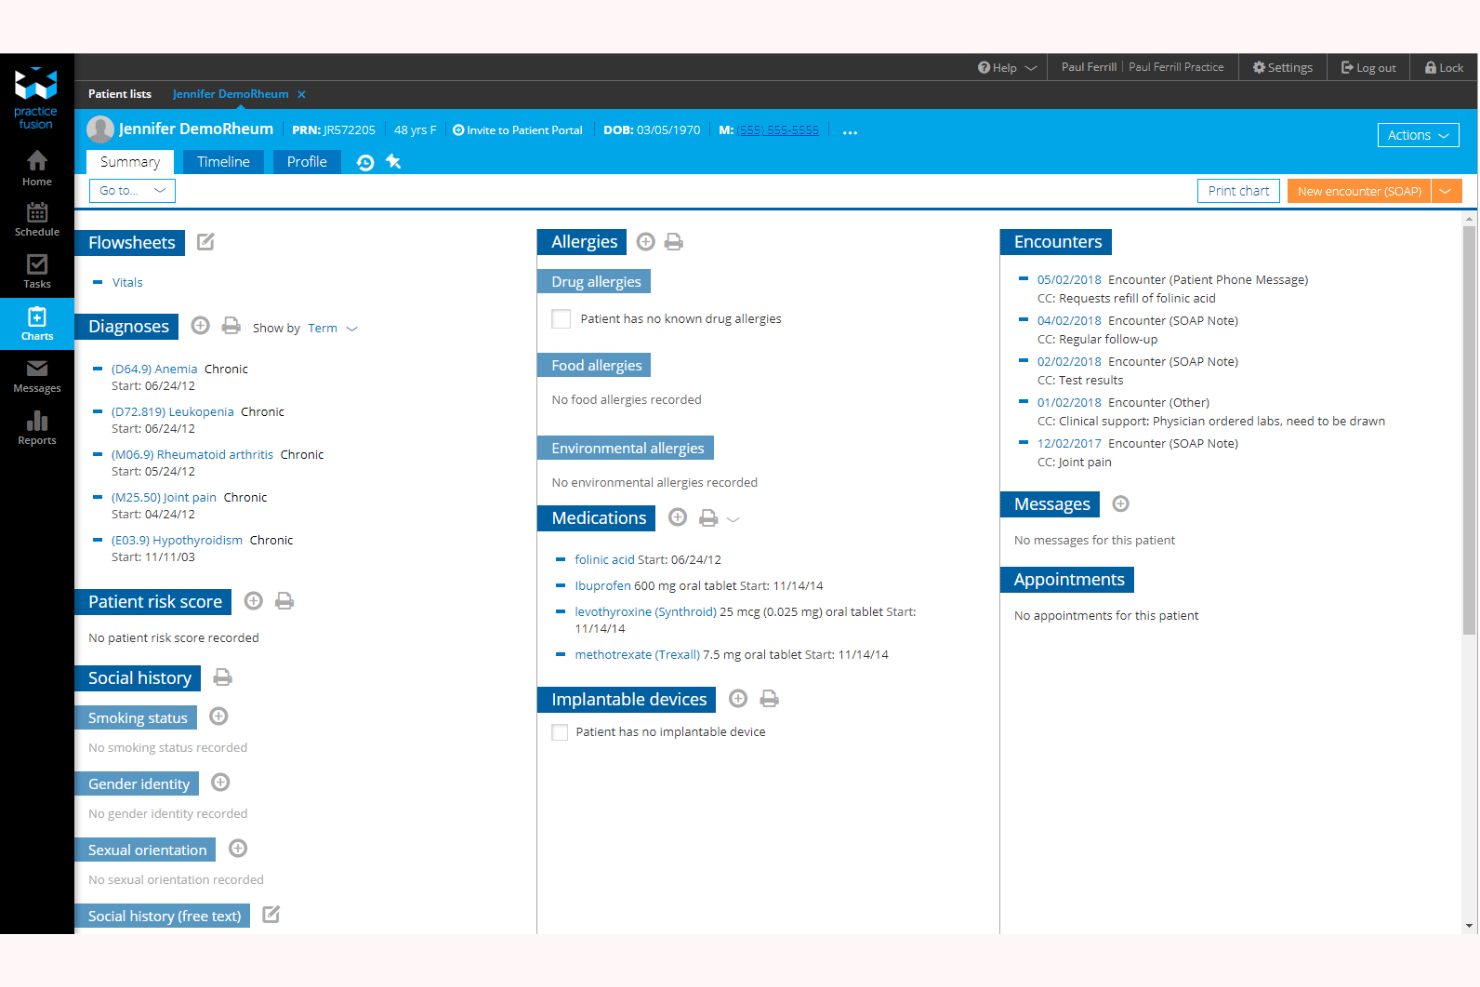Viewport: 1480px width, 987px height.
Task: Open the Schedule calendar icon
Action: point(37,219)
